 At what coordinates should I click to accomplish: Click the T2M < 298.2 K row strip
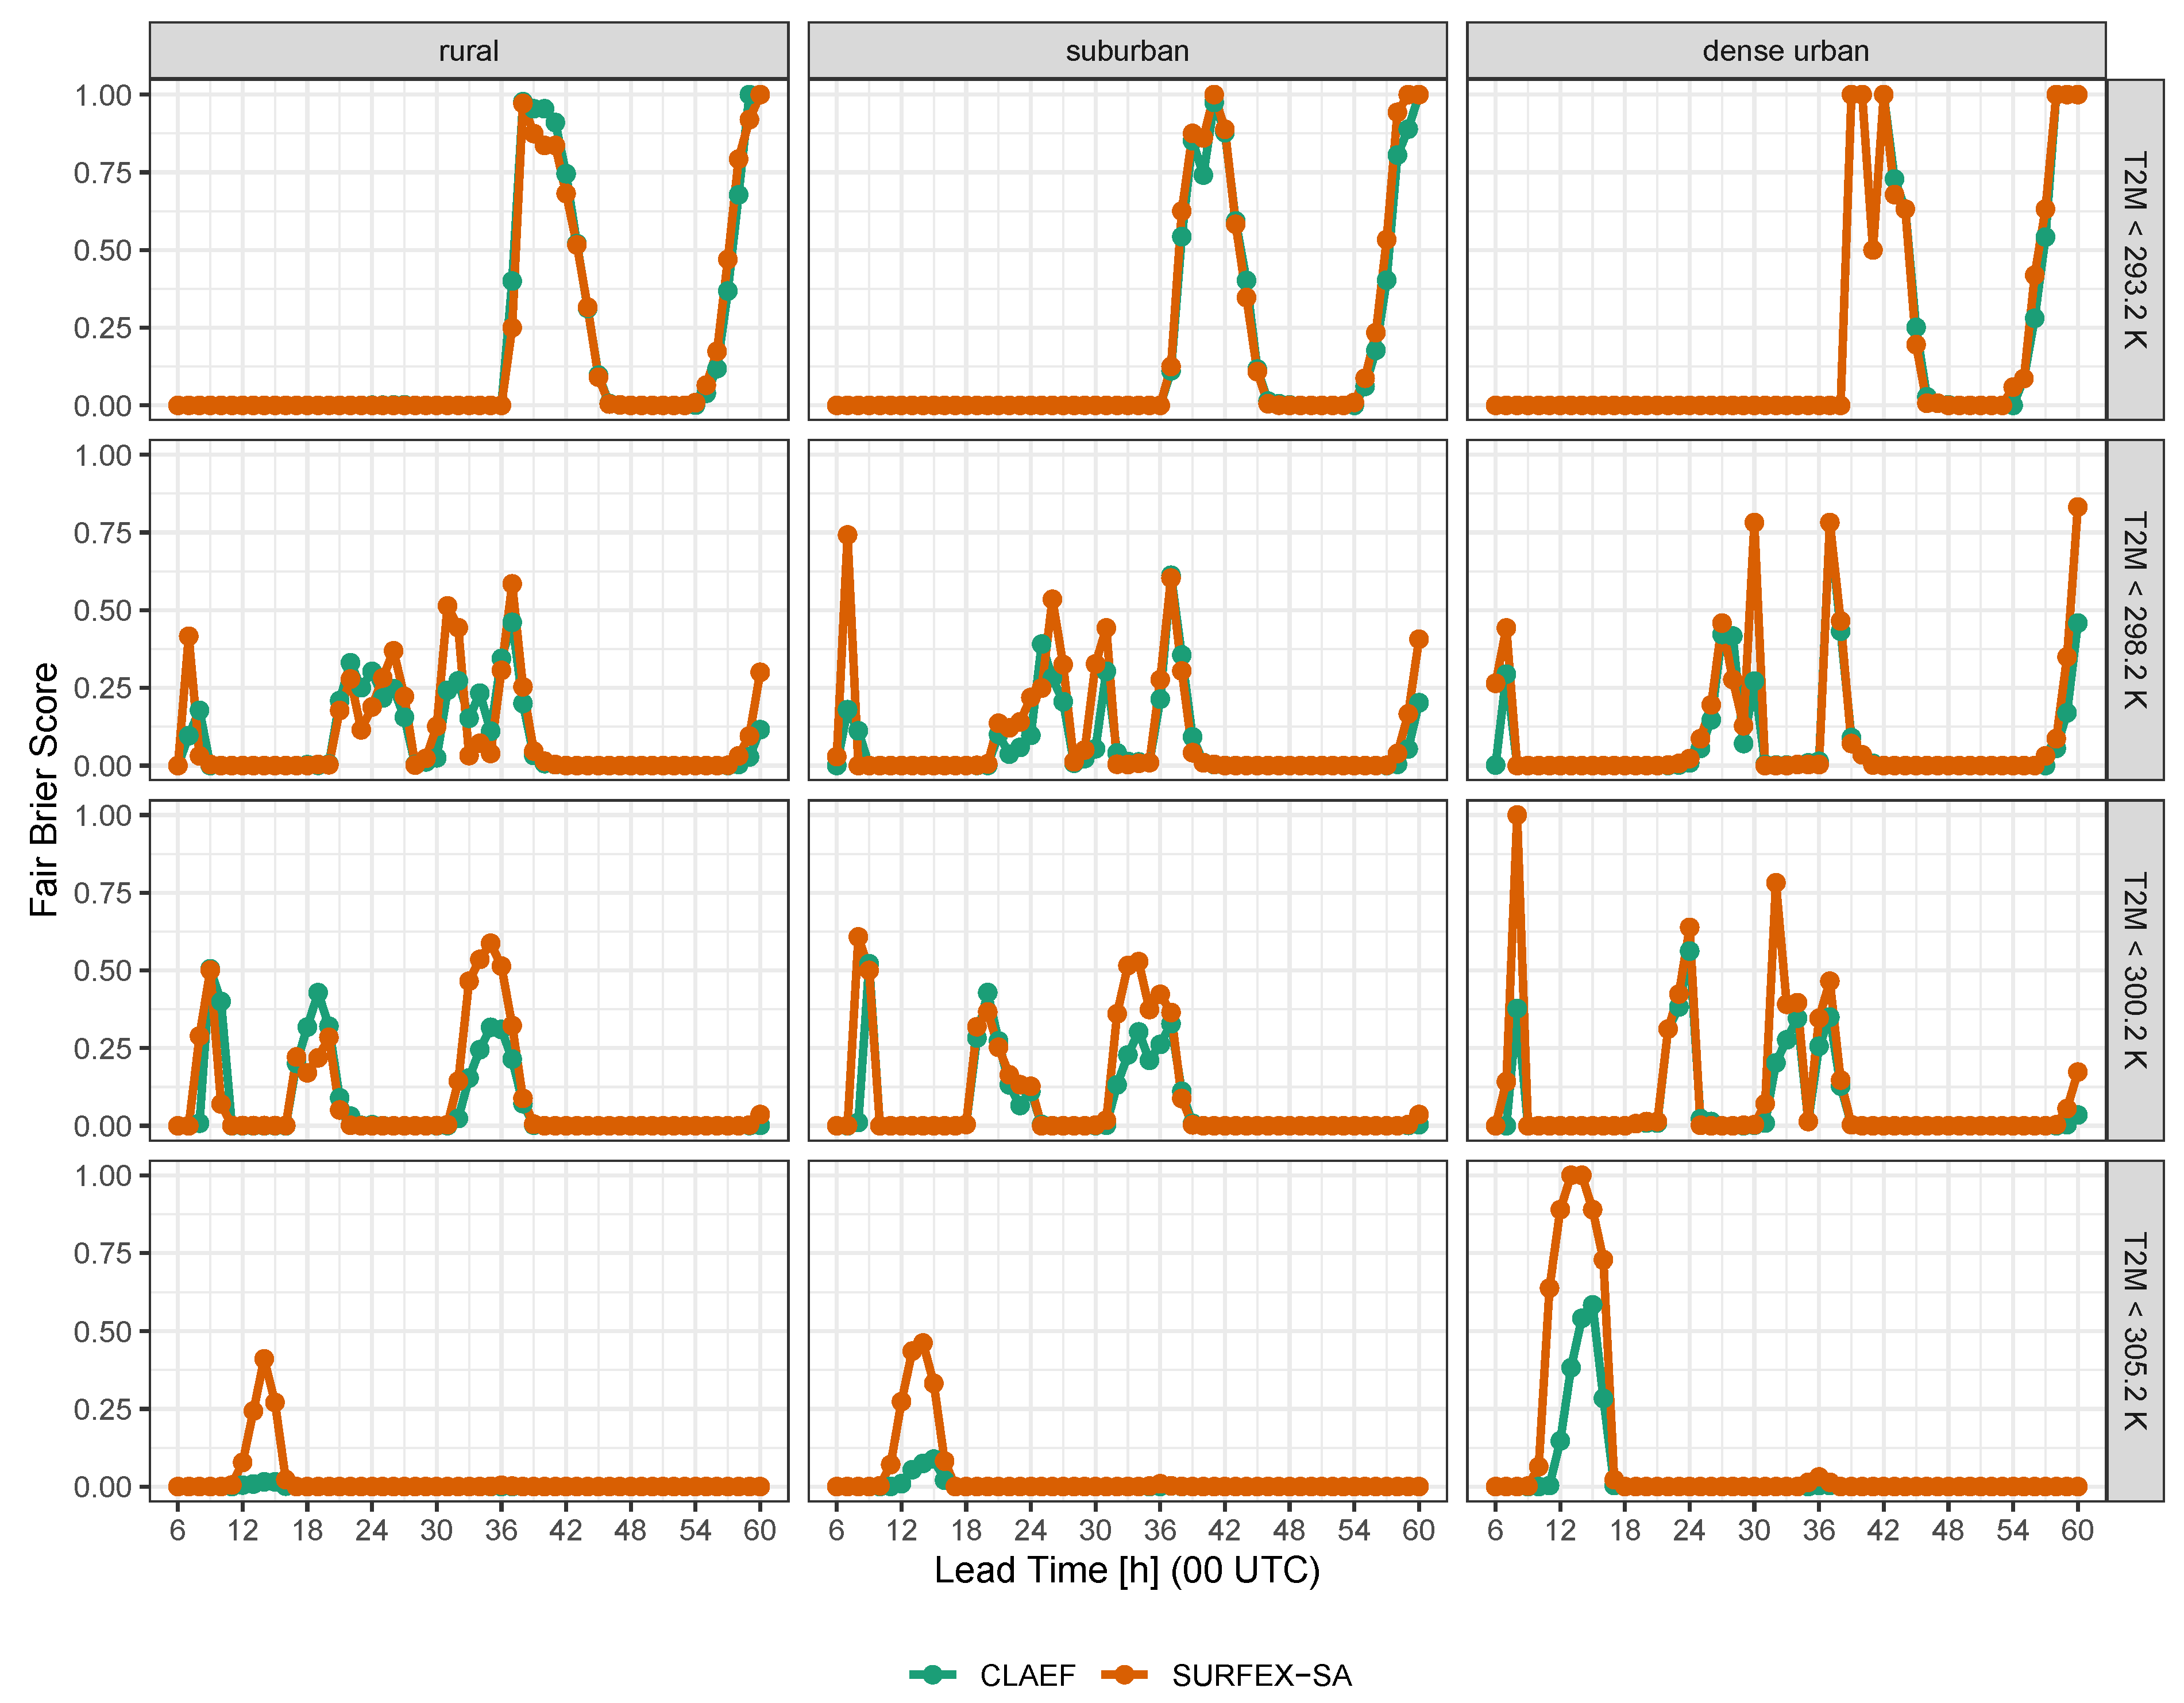[x=2134, y=610]
